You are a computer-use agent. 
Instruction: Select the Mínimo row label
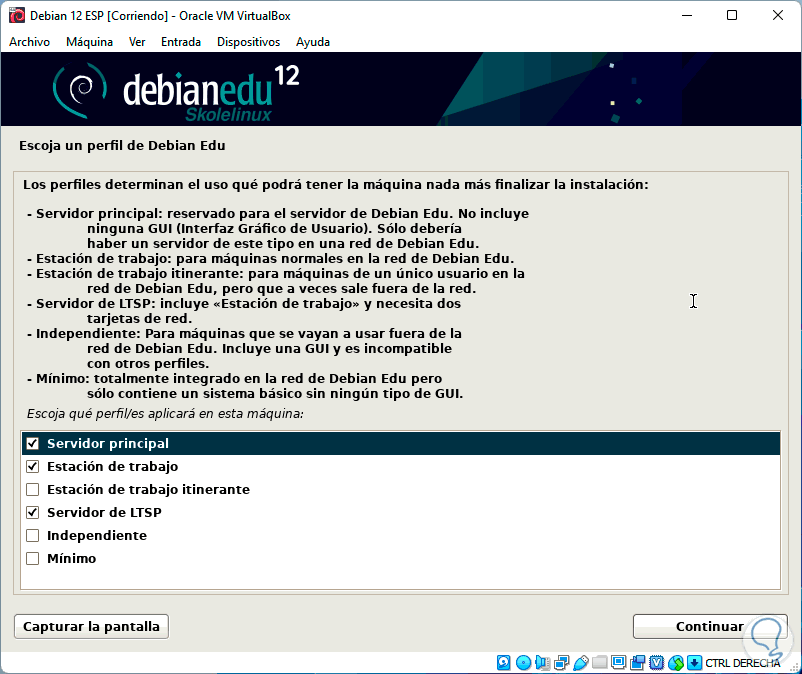pos(72,558)
